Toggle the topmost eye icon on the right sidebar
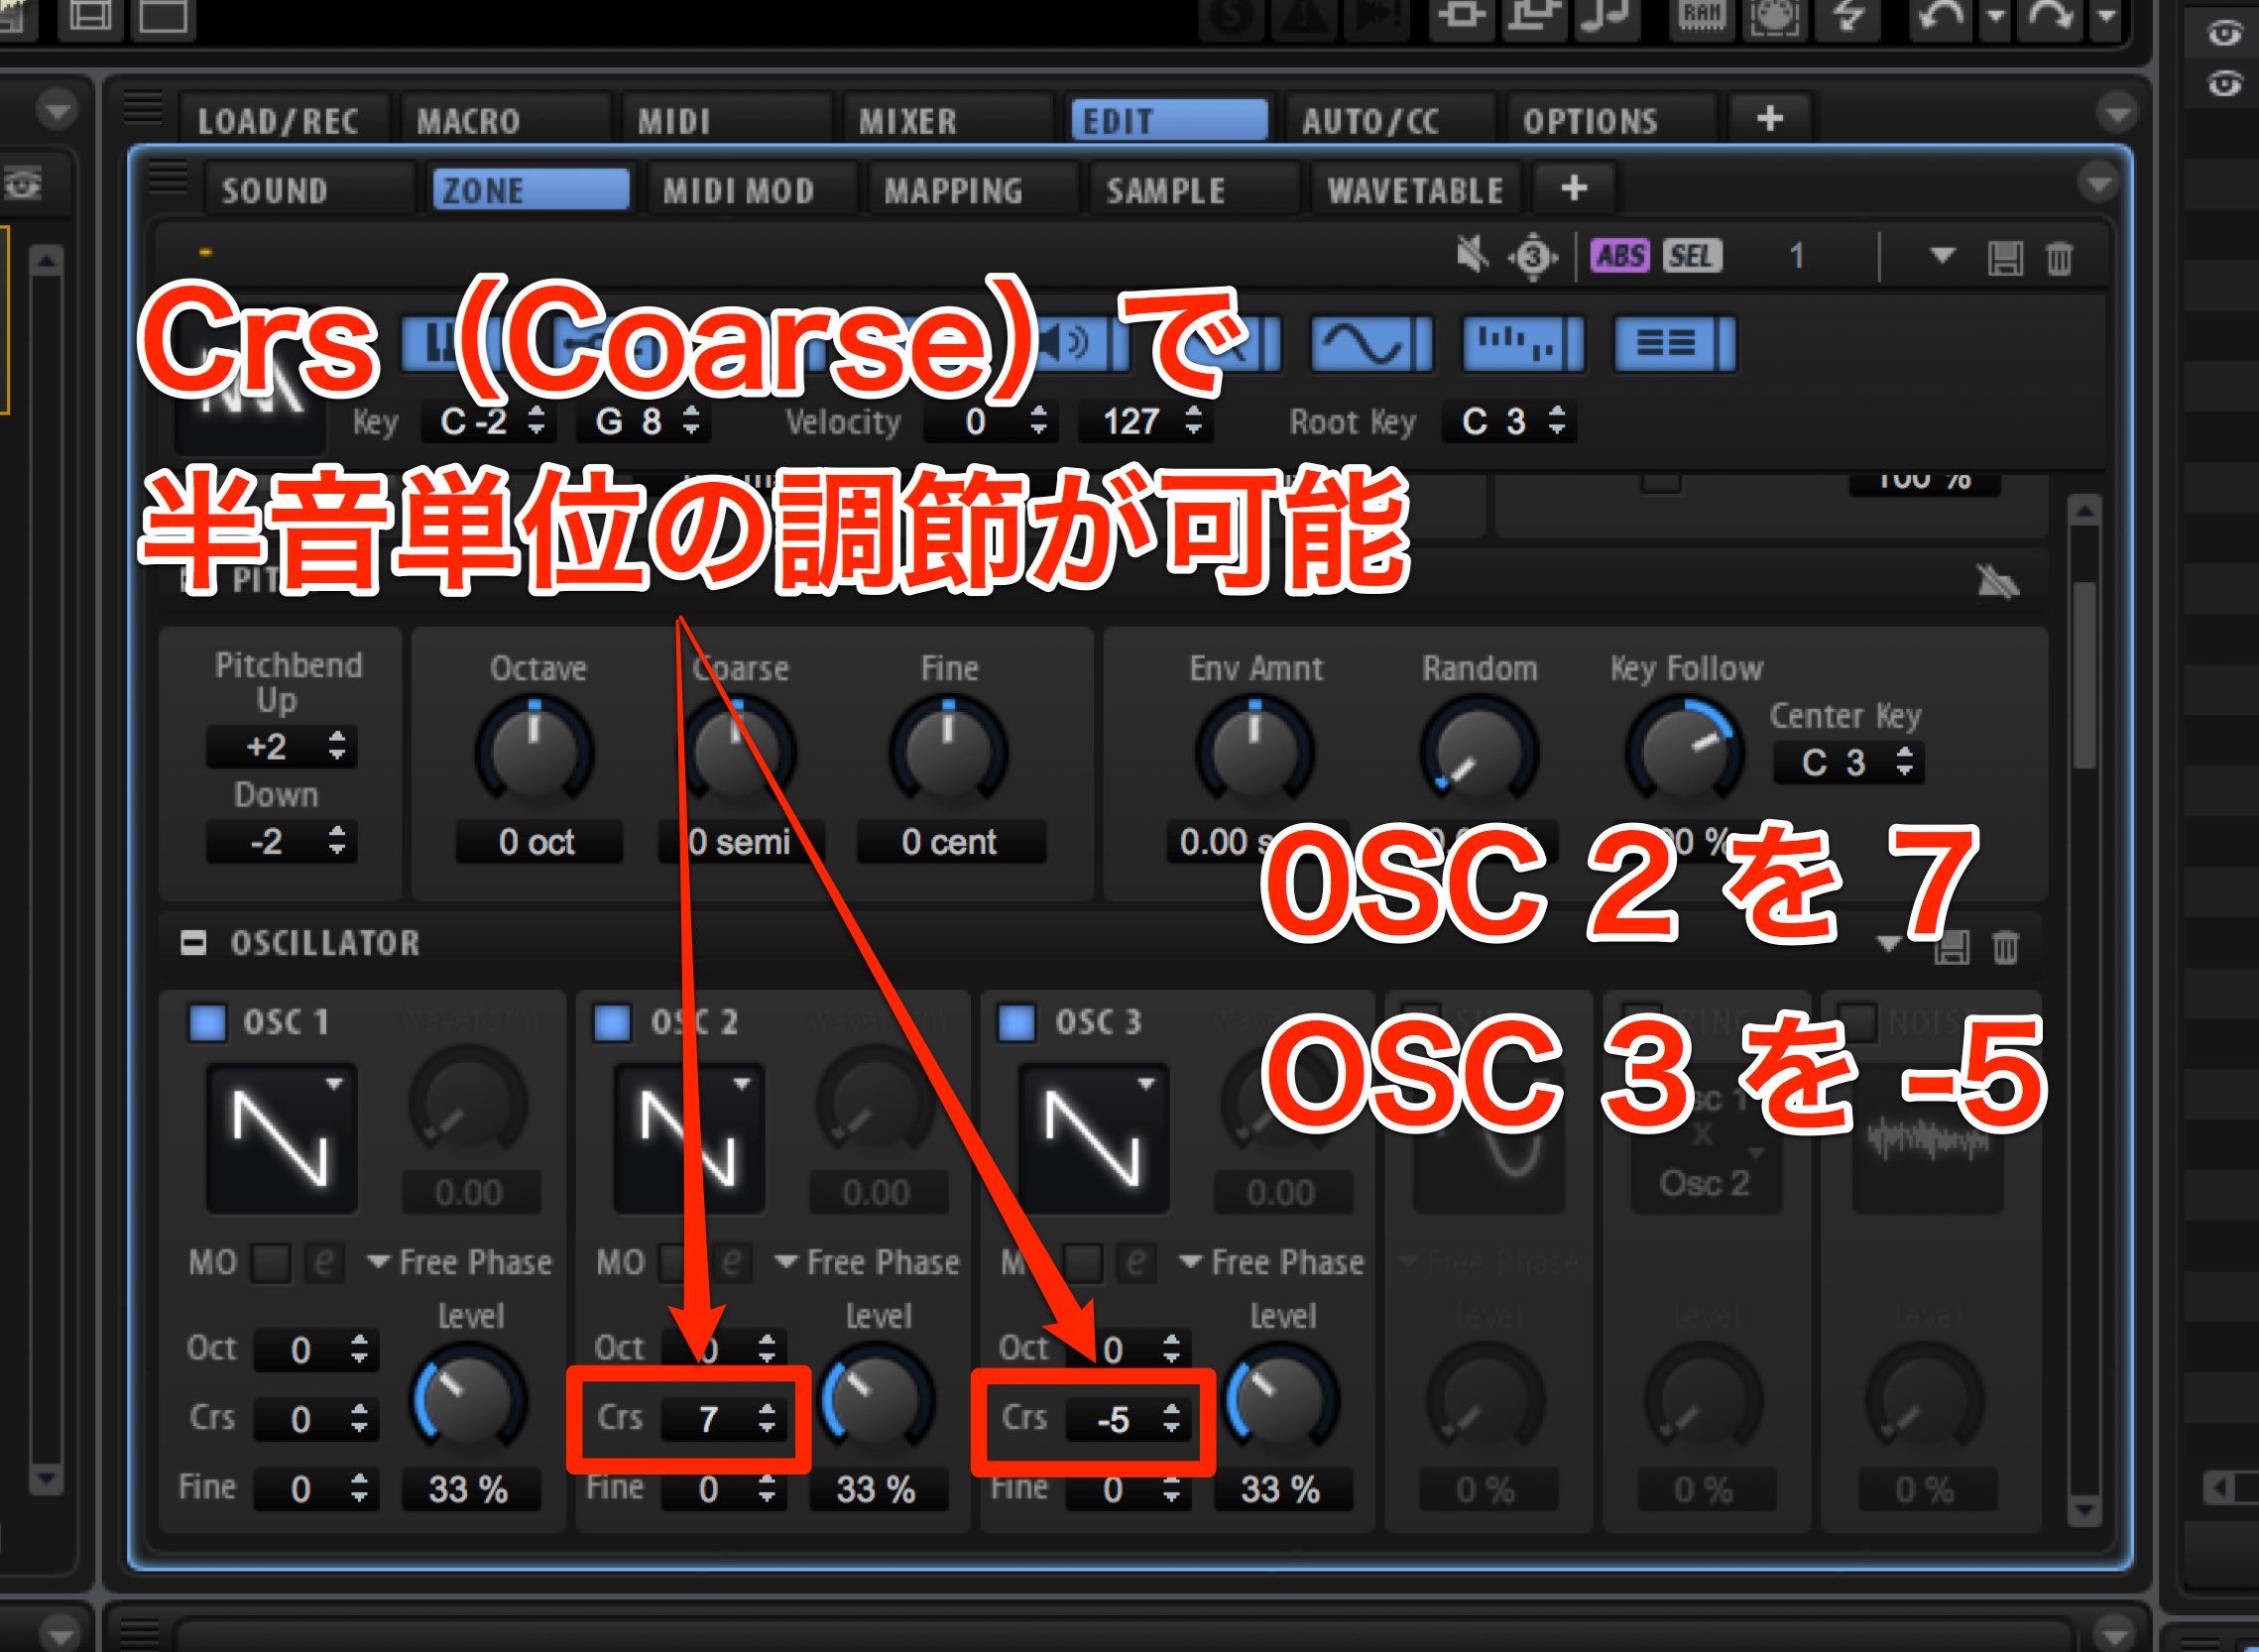2259x1652 pixels. pyautogui.click(x=2224, y=34)
